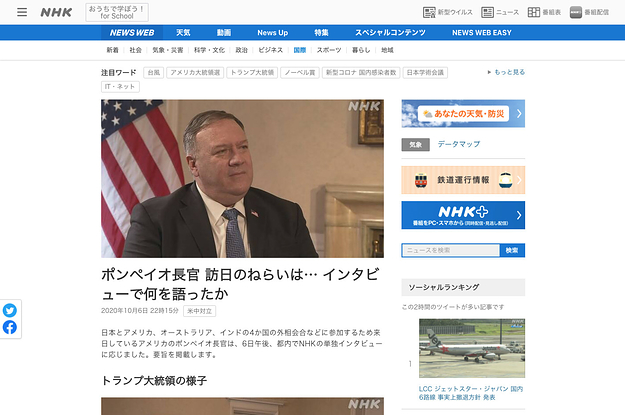The image size is (625, 415).
Task: Click the 検索 search button
Action: pos(512,250)
